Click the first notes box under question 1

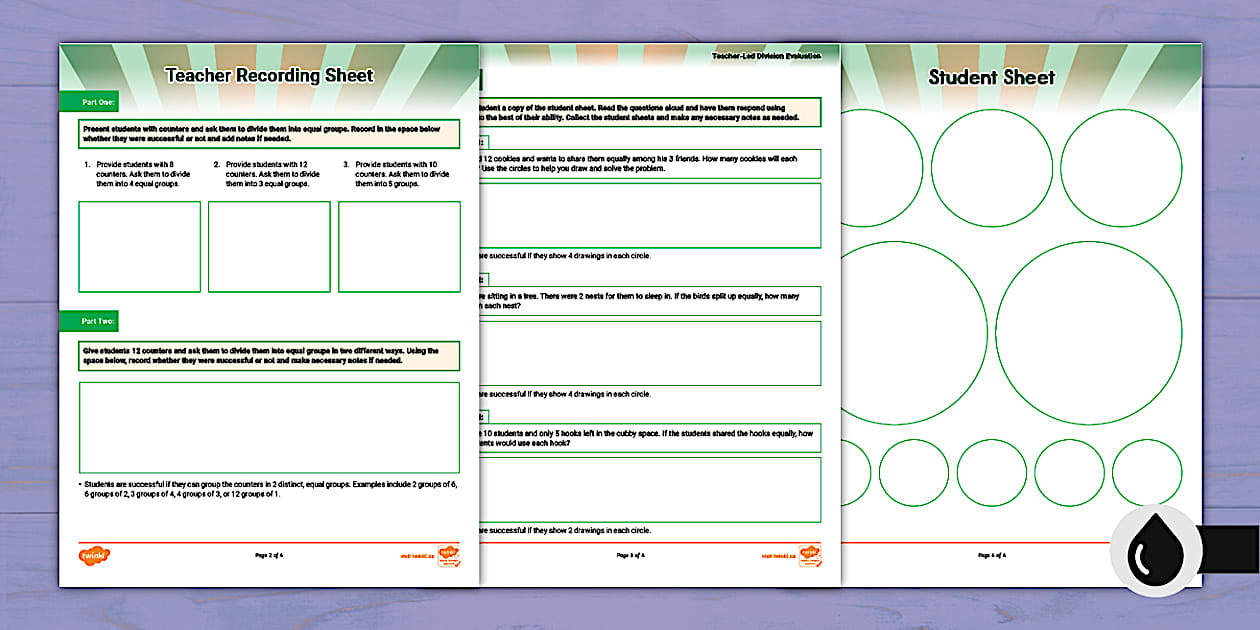[139, 247]
